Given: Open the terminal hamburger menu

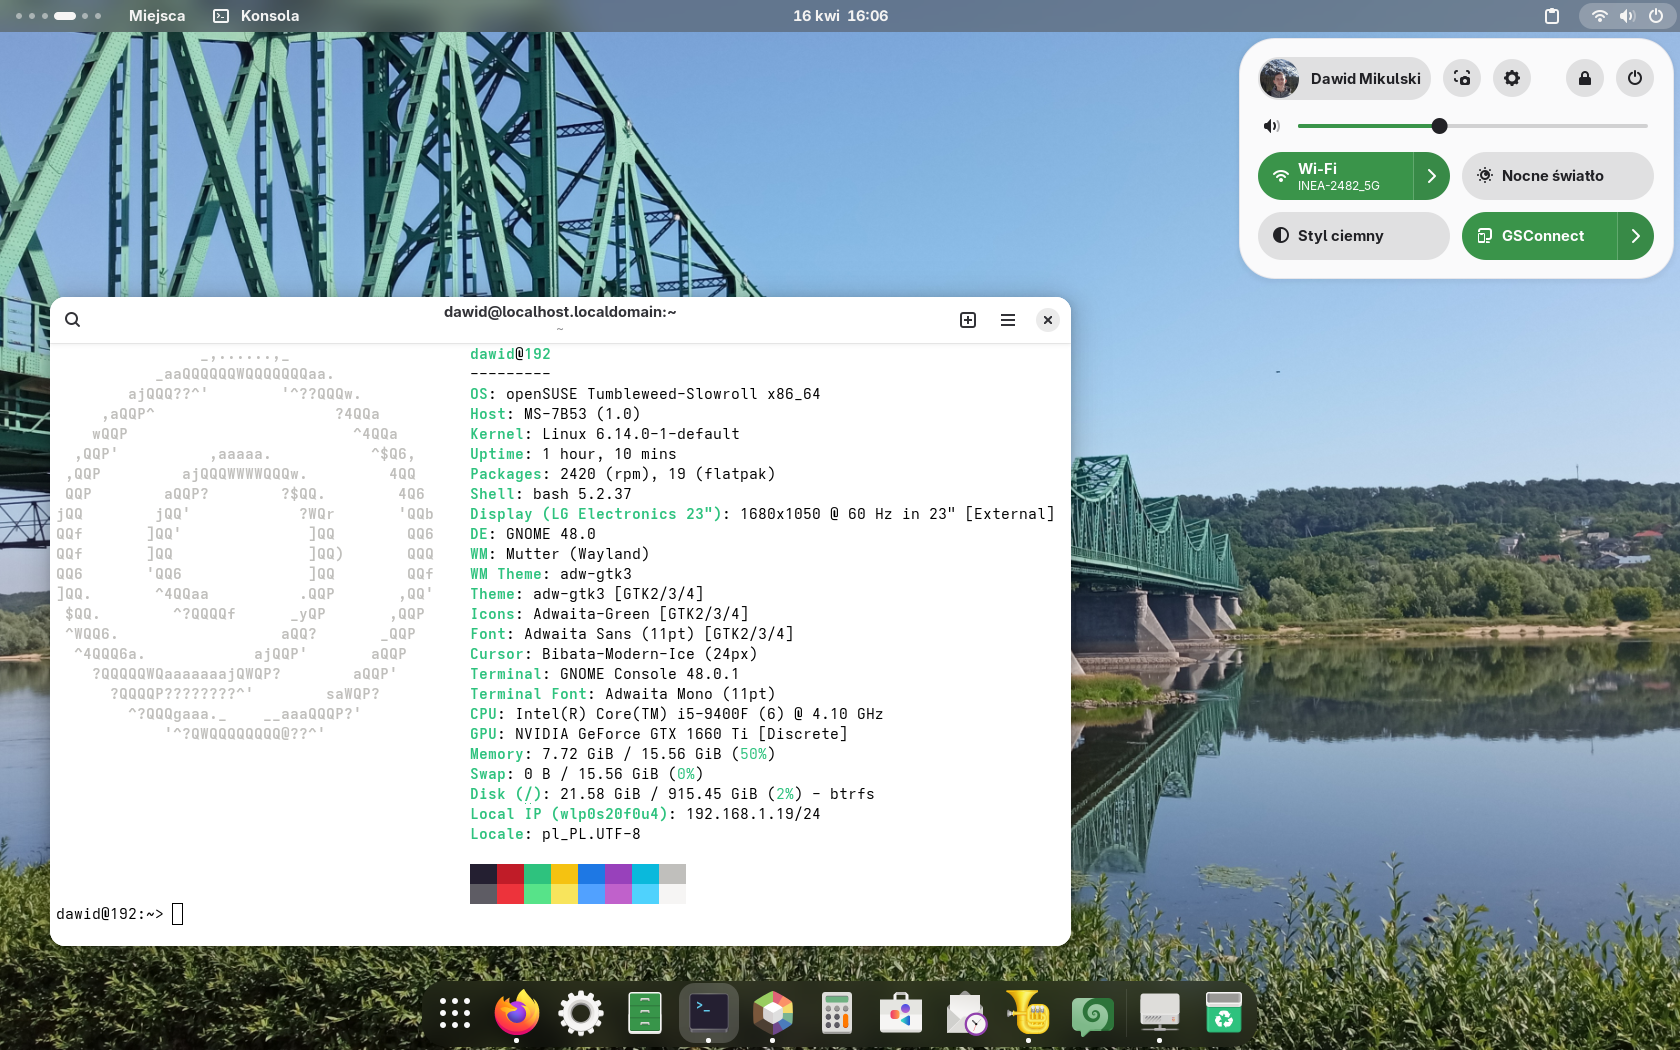Looking at the screenshot, I should (x=1007, y=320).
